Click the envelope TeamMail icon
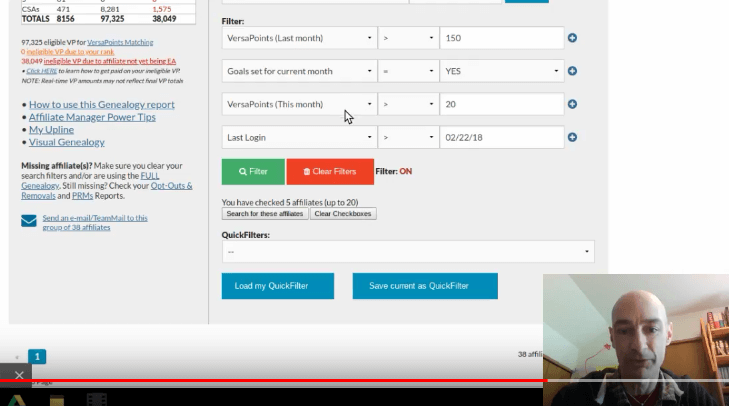Screen dimensions: 729x406 [29, 221]
